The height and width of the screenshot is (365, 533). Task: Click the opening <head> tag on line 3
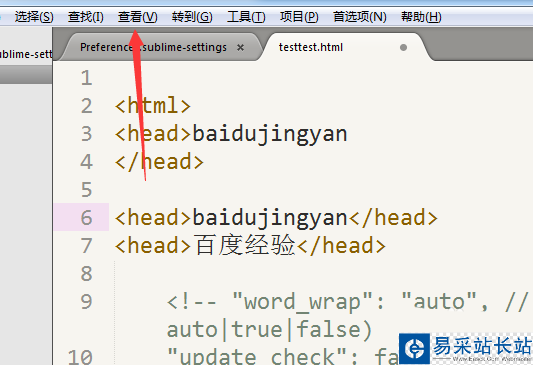pos(153,134)
